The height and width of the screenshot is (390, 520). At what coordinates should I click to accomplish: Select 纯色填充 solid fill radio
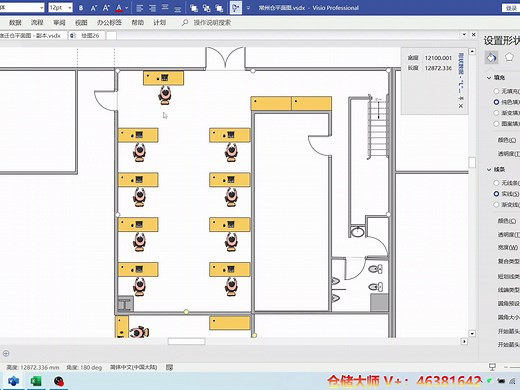tap(496, 102)
